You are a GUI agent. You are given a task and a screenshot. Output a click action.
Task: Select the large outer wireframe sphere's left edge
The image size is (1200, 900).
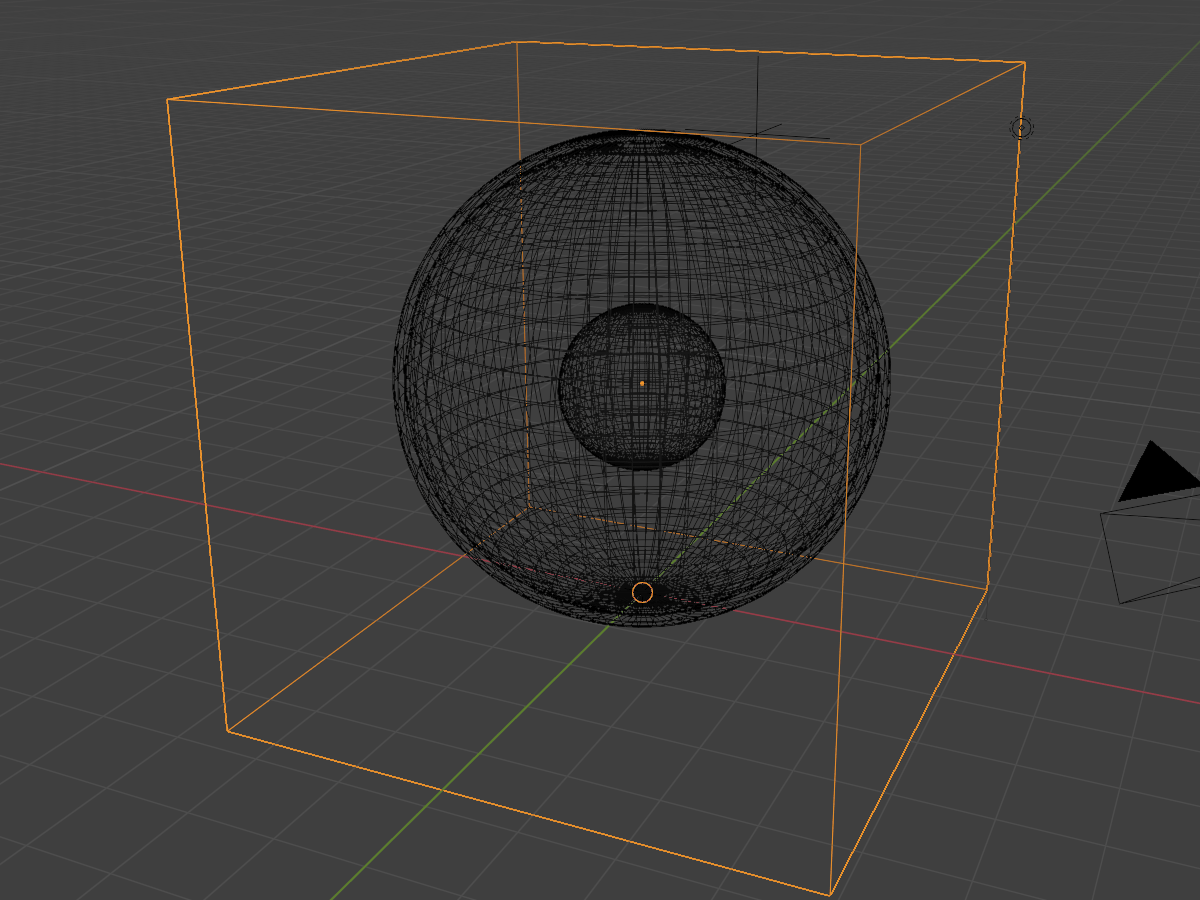click(x=396, y=370)
